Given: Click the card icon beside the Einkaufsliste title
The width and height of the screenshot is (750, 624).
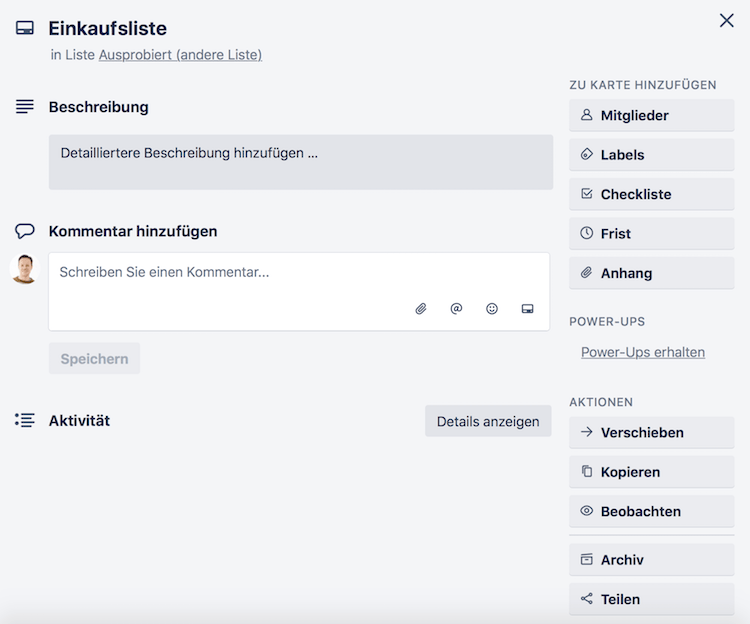Looking at the screenshot, I should [25, 28].
